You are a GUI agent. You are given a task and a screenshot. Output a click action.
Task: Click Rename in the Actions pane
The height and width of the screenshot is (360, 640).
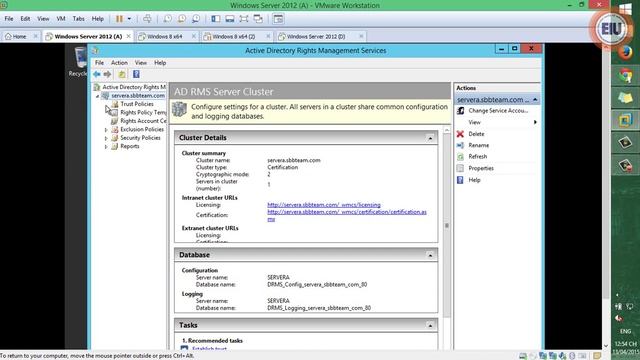pyautogui.click(x=478, y=145)
